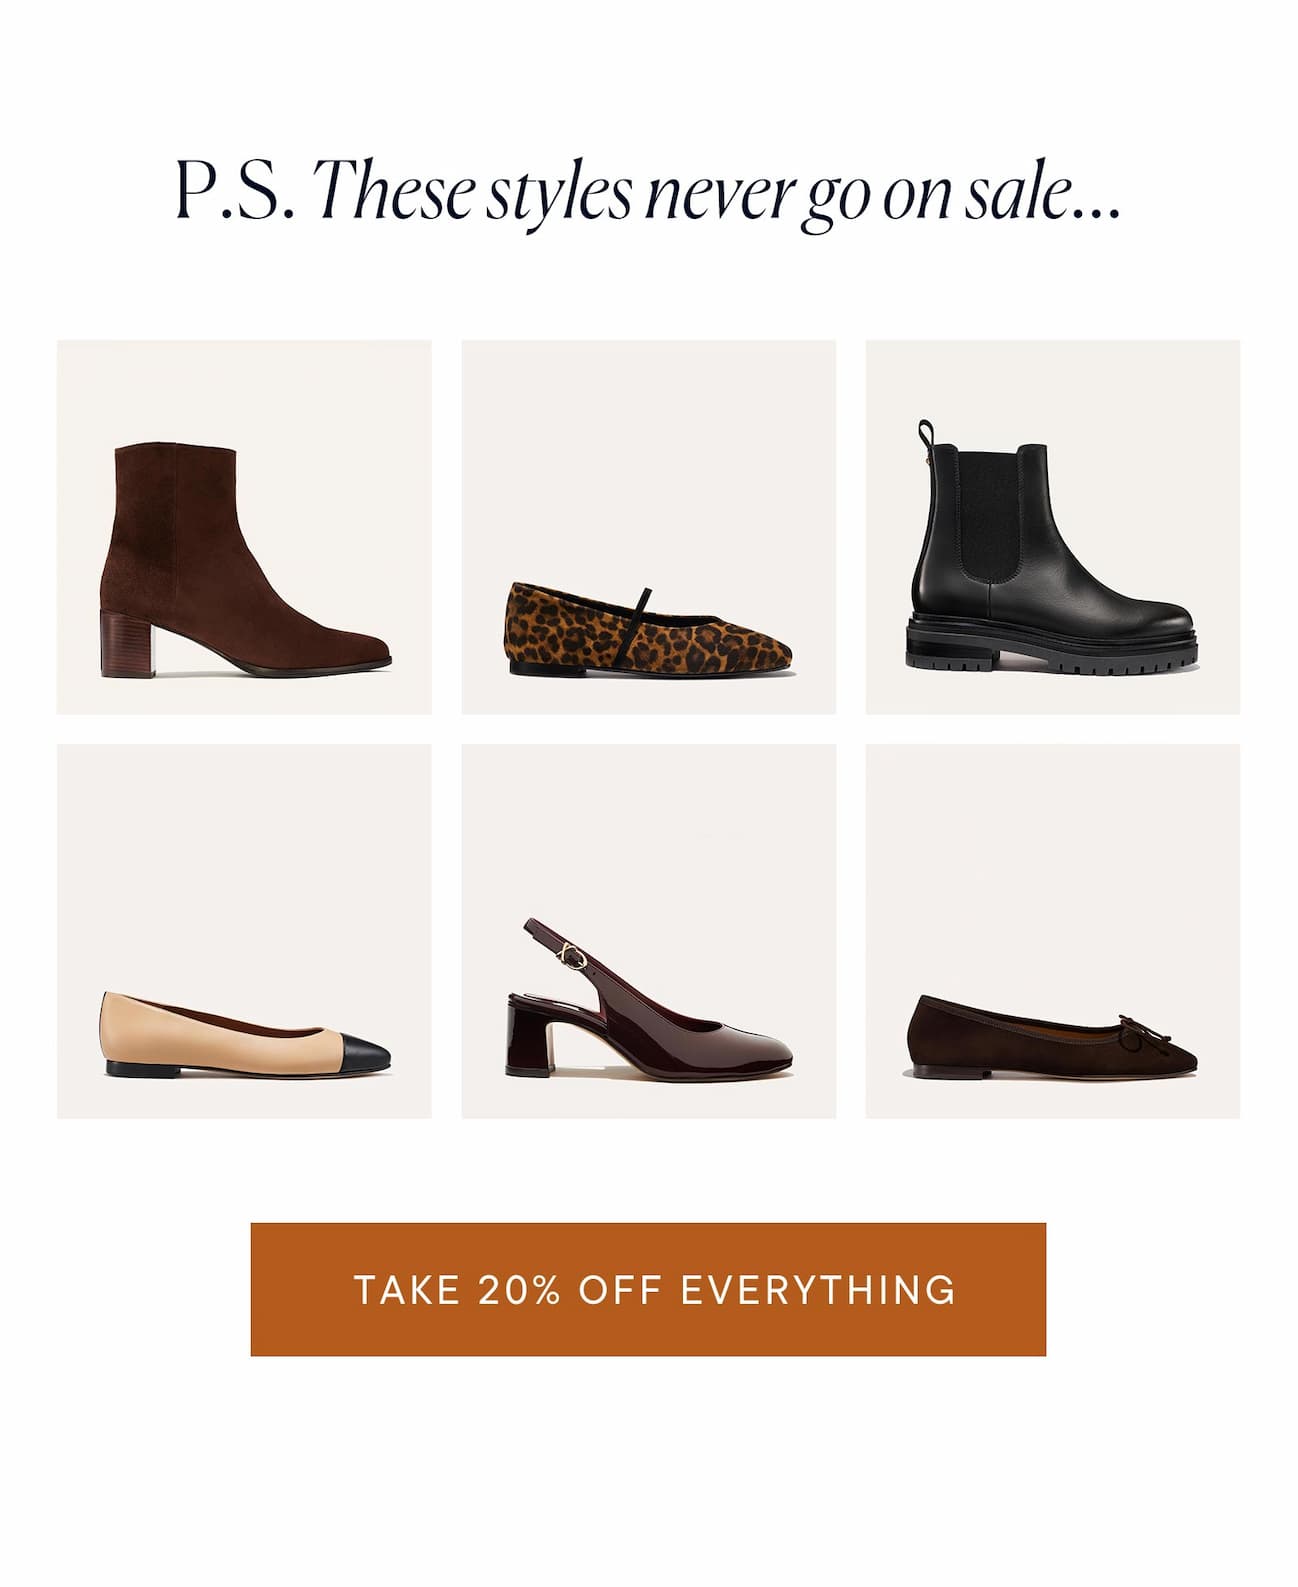Image resolution: width=1298 pixels, height=1587 pixels.
Task: Click the chunky lug sole of the black boot
Action: (x=1053, y=645)
